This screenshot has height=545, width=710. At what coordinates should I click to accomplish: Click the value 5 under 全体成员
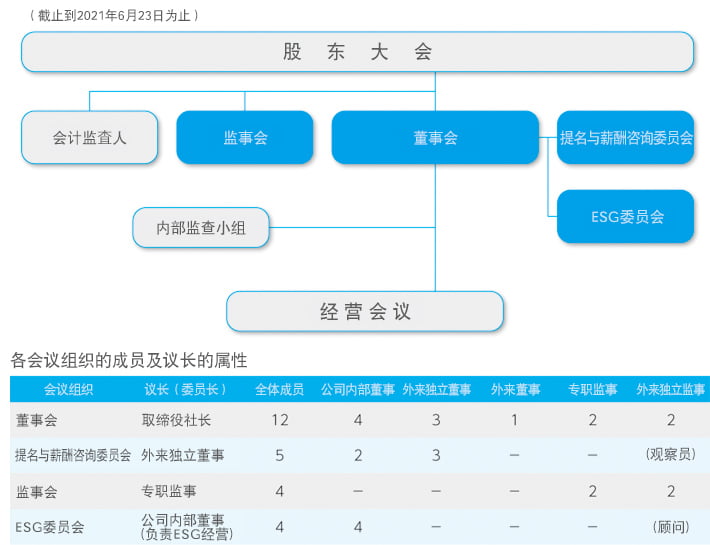coord(280,455)
